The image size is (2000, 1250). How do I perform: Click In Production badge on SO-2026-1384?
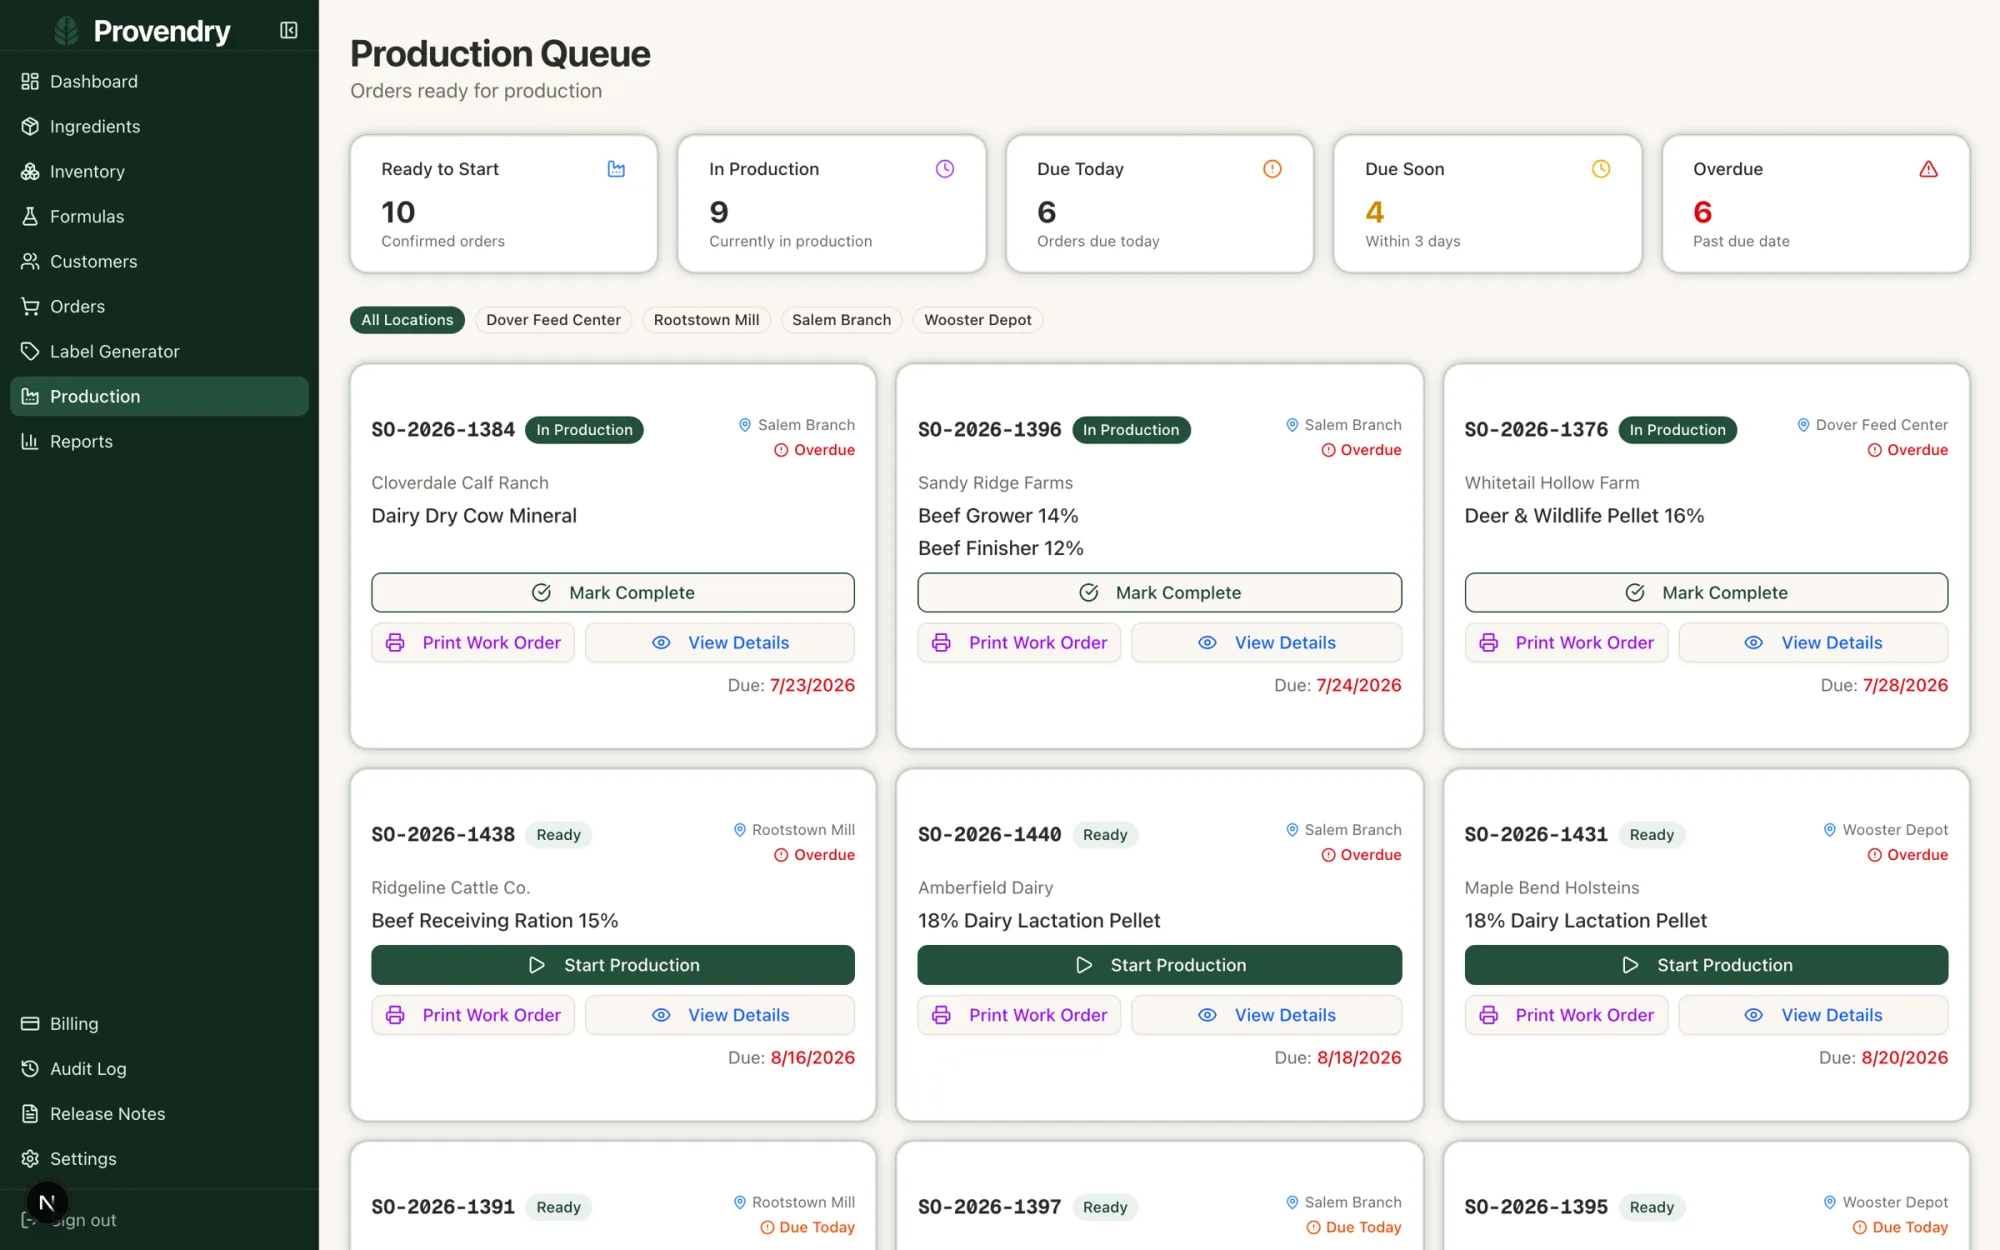(584, 430)
